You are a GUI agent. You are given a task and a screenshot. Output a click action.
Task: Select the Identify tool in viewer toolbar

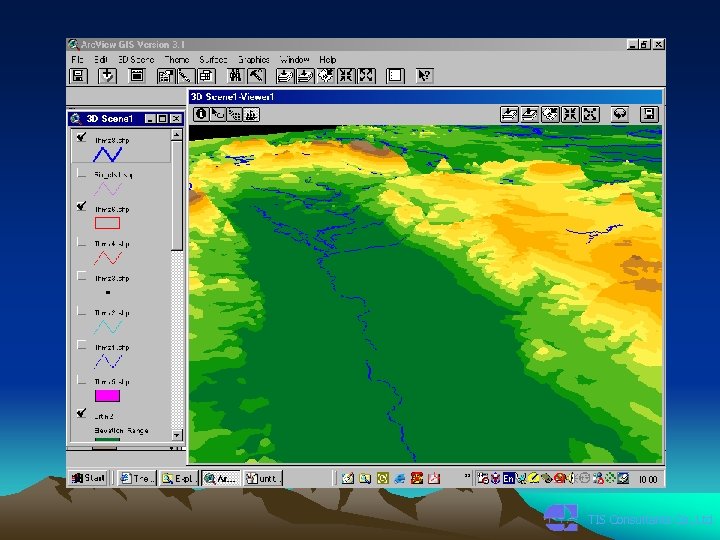point(201,114)
